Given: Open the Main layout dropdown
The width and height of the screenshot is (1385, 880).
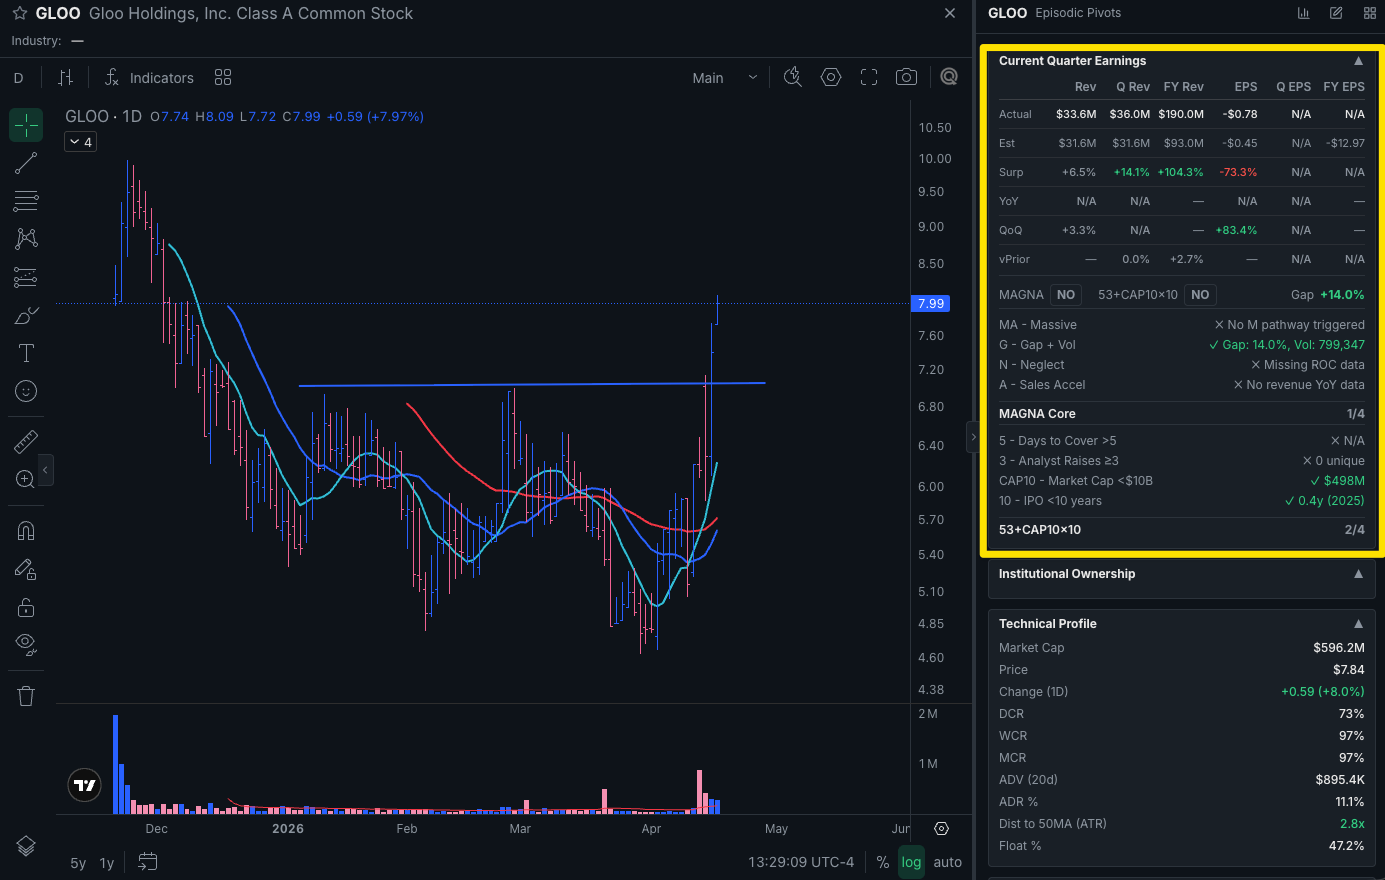Looking at the screenshot, I should click(726, 77).
